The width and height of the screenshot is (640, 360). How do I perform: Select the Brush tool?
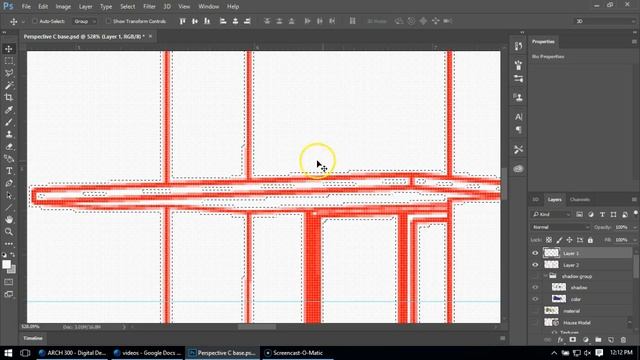tap(9, 122)
